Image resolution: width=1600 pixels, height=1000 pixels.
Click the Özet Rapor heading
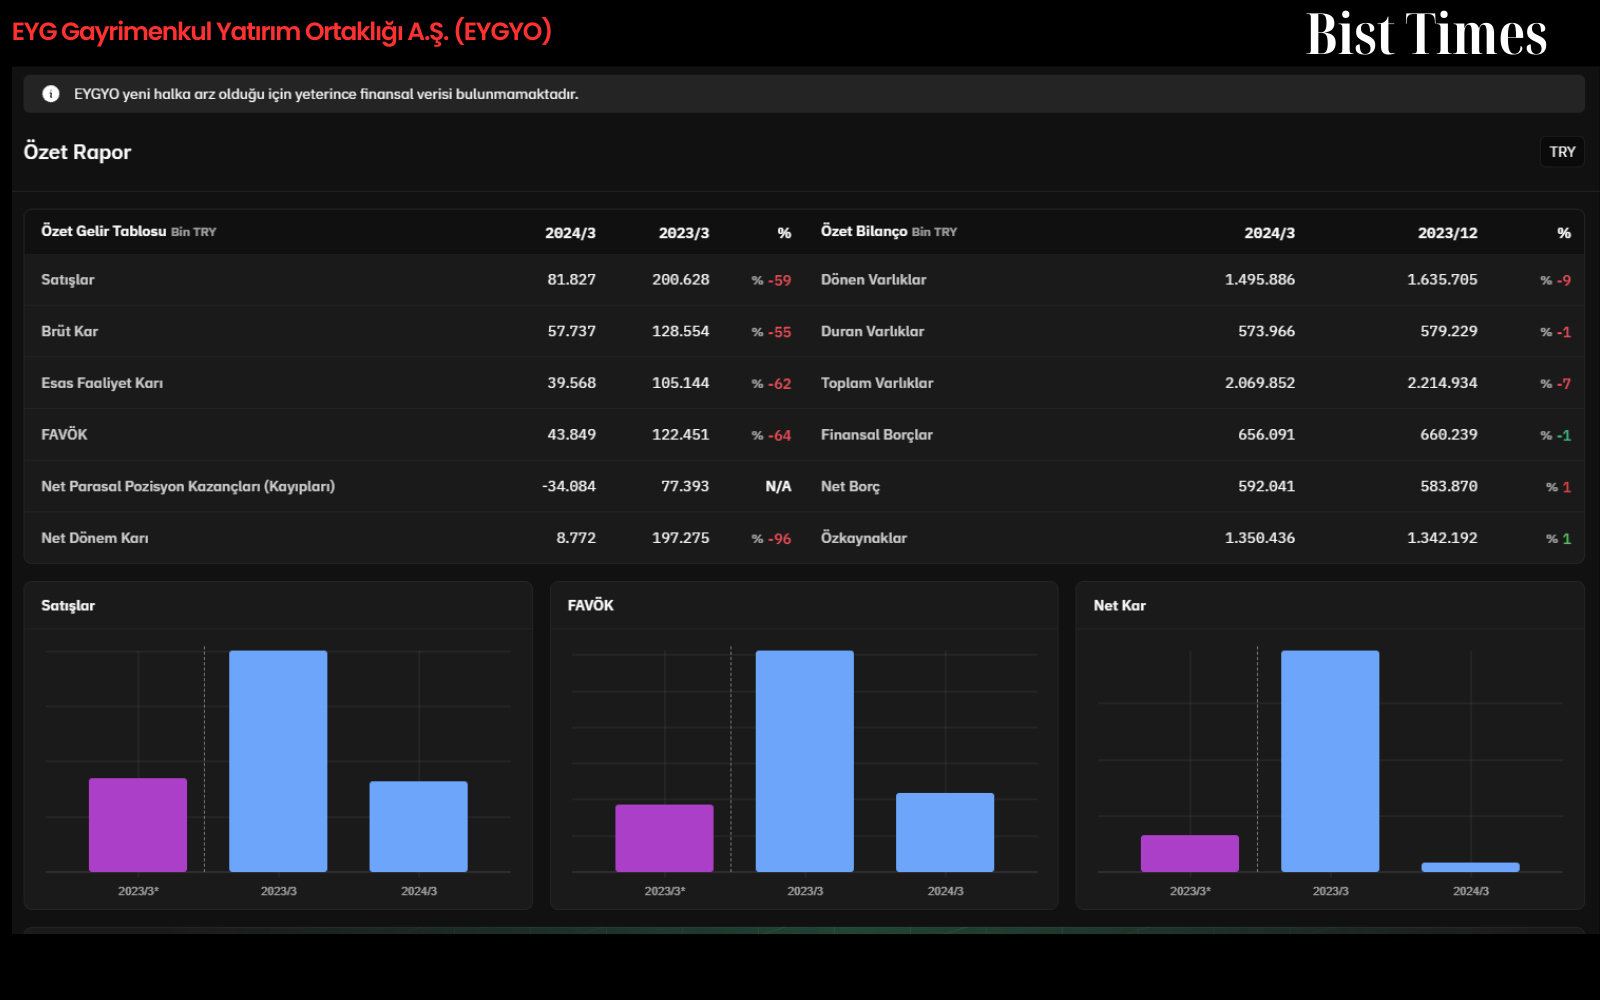click(77, 152)
